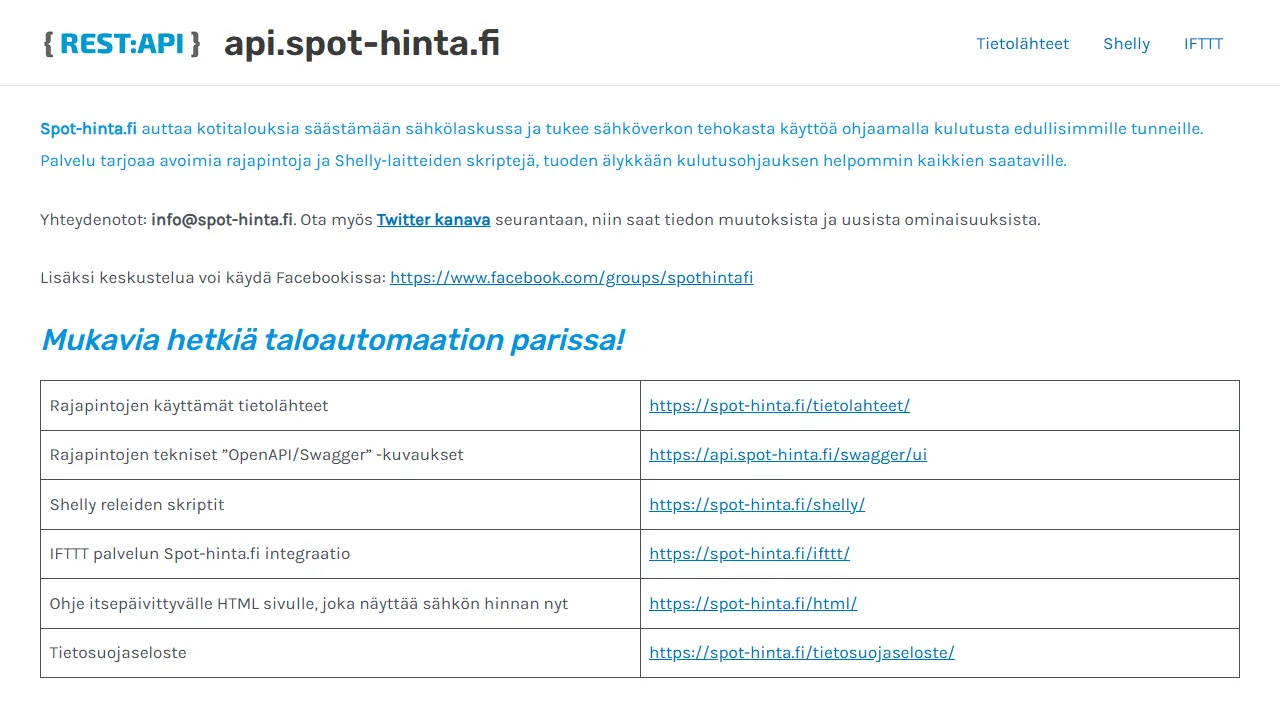Open https://spot-hinta.fi/tietolahteet/ link
Image resolution: width=1280 pixels, height=720 pixels.
pos(779,405)
